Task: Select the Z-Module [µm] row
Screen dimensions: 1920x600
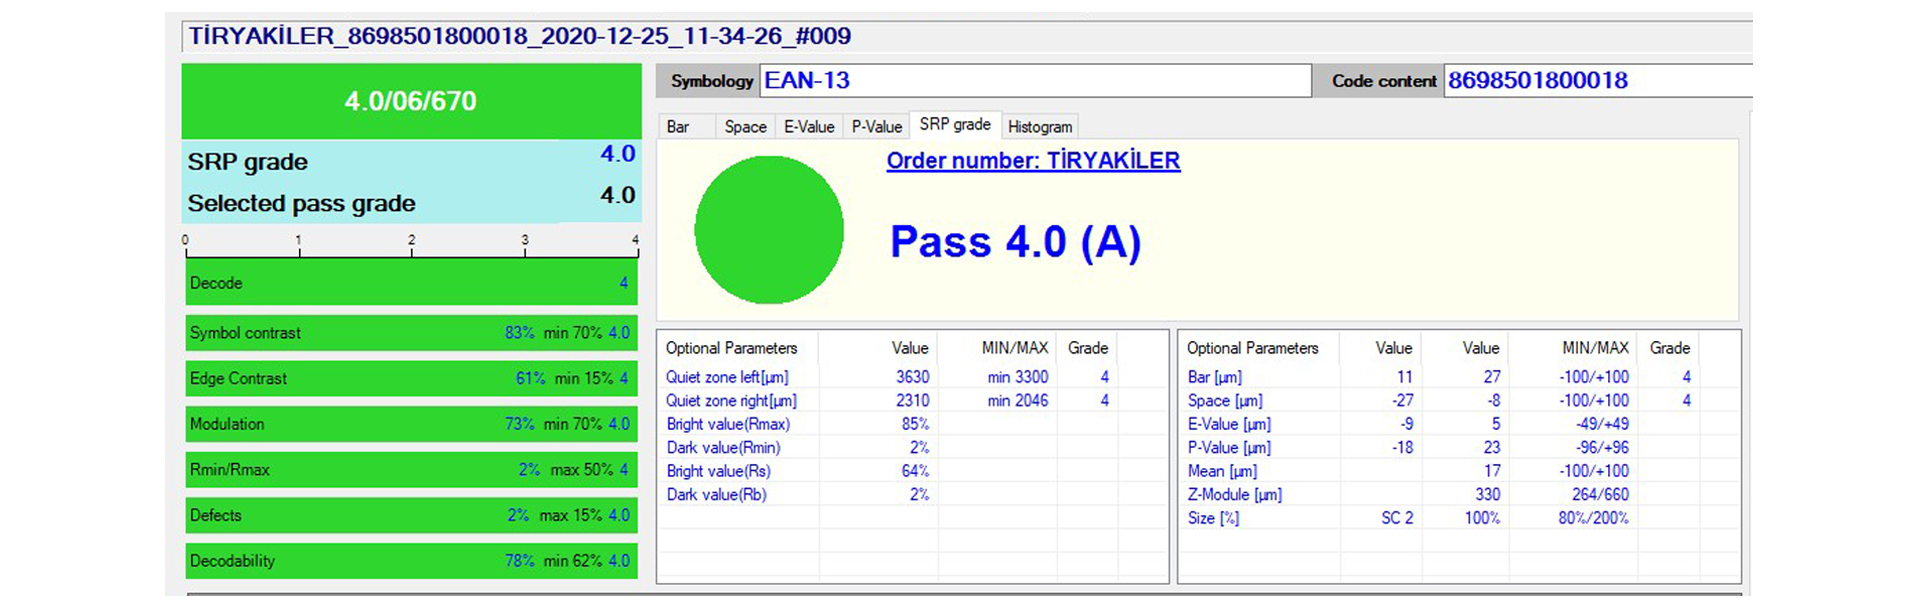Action: point(1459,494)
